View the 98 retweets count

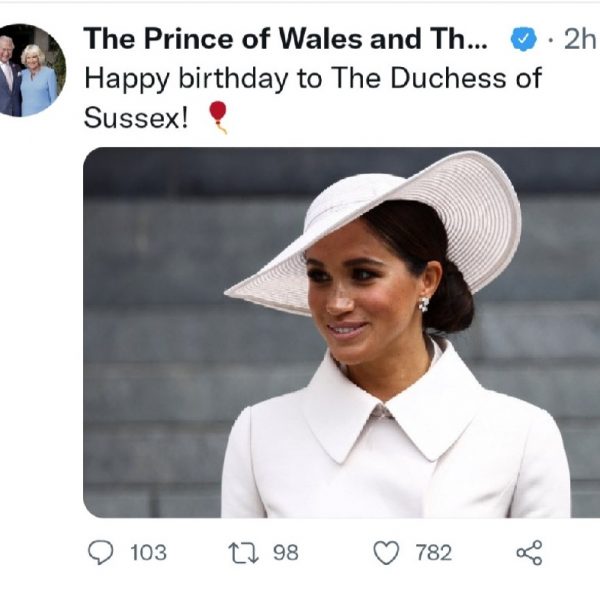[285, 553]
